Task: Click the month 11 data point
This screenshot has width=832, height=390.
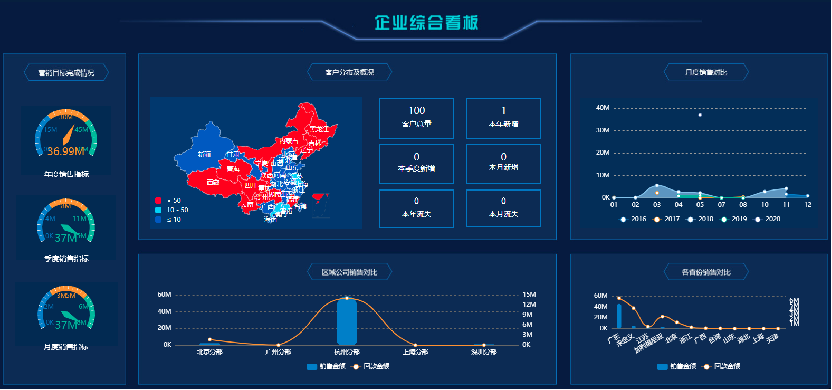Action: click(786, 188)
